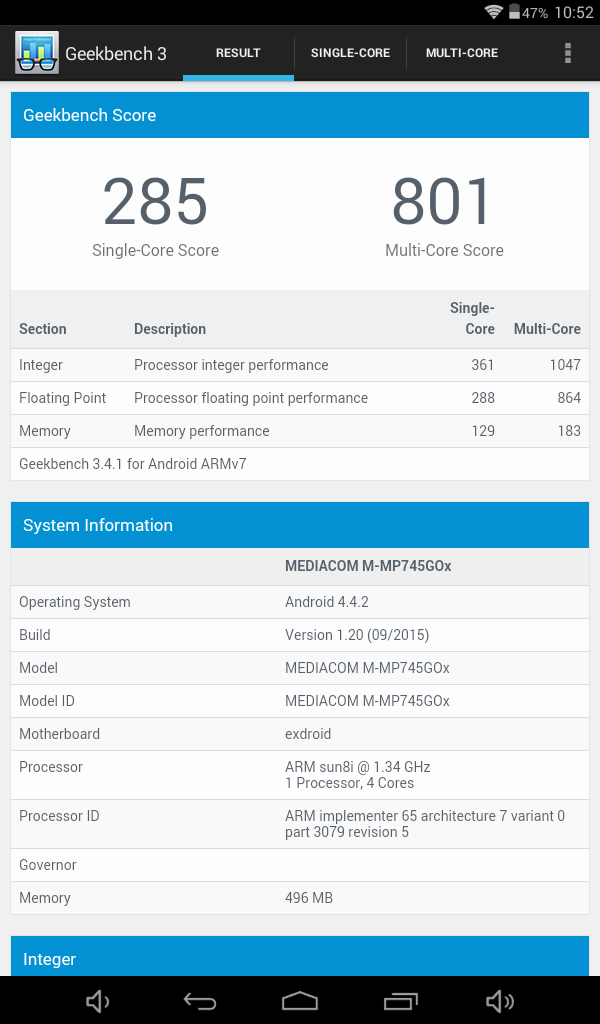Tap the battery status icon

click(514, 12)
